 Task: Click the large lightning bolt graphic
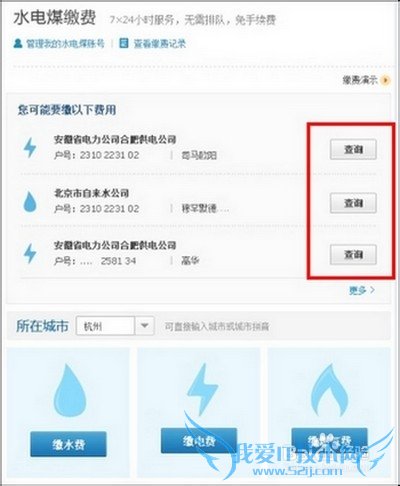coord(202,389)
